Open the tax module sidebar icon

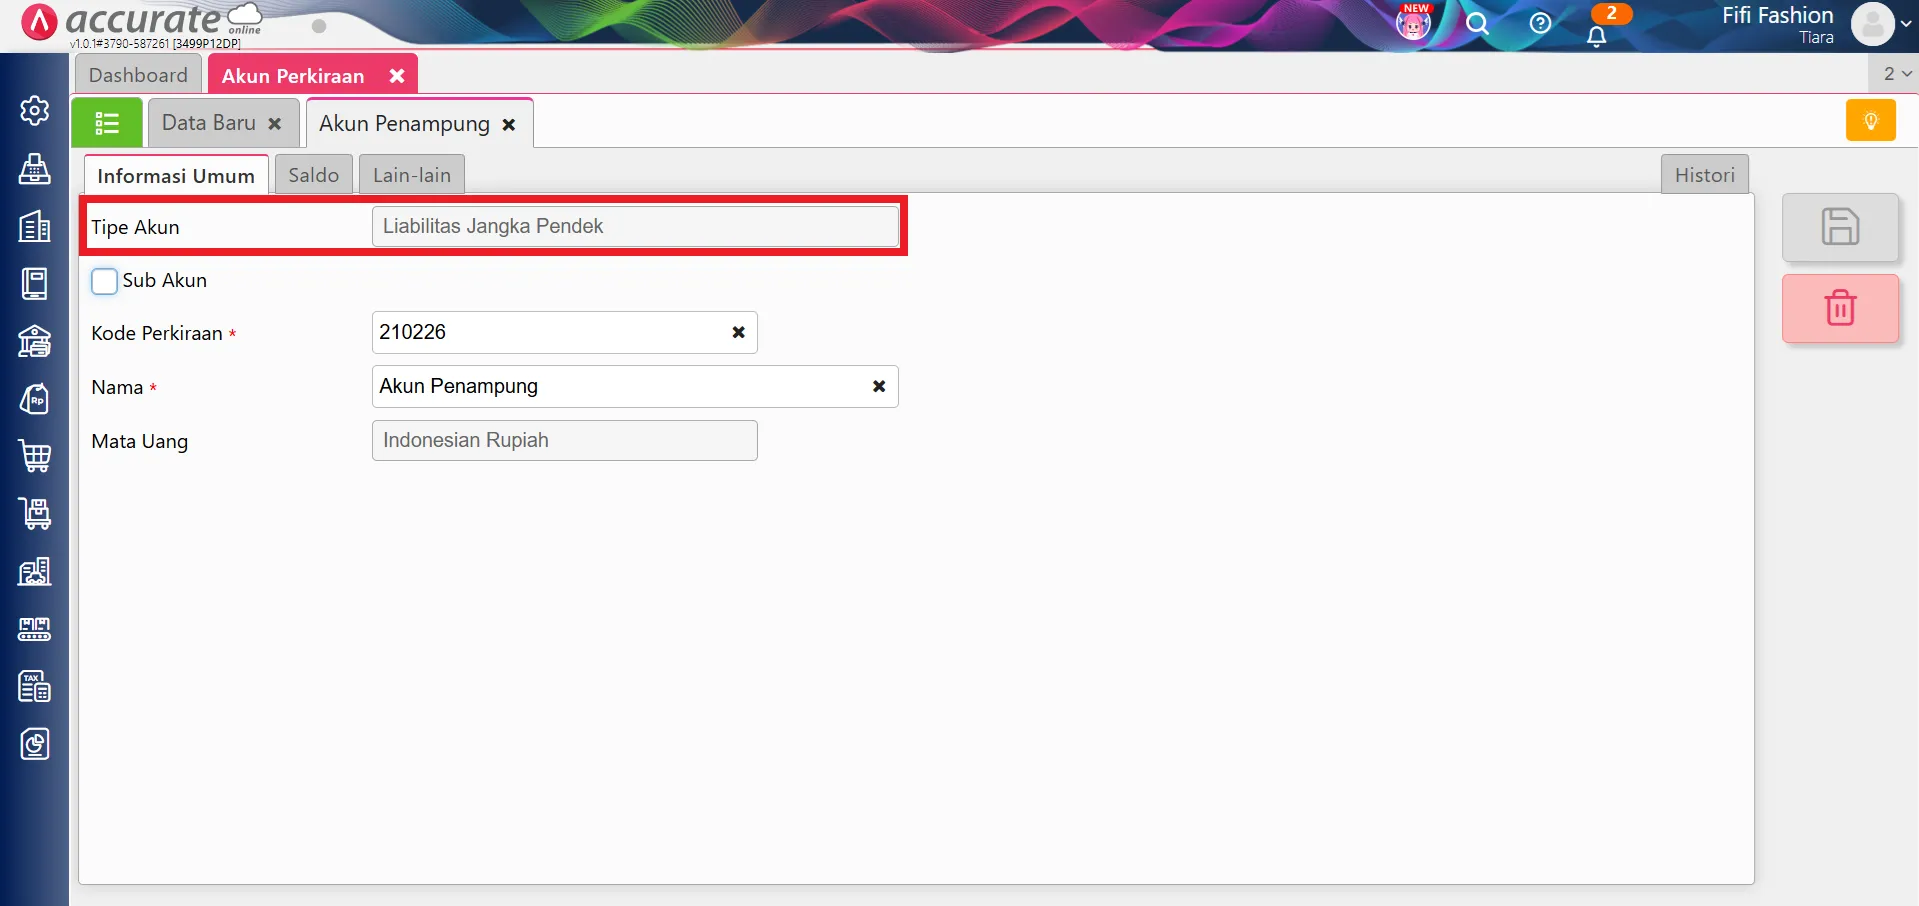pyautogui.click(x=35, y=687)
